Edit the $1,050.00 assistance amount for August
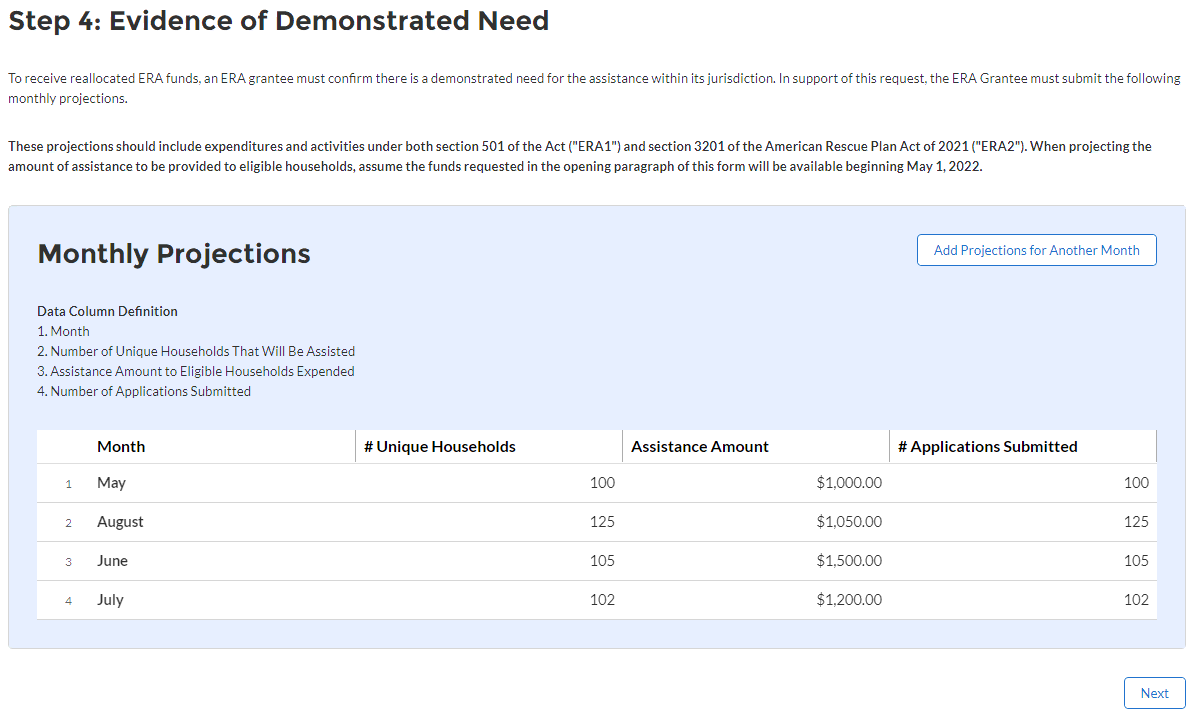This screenshot has height=719, width=1195. pos(848,522)
